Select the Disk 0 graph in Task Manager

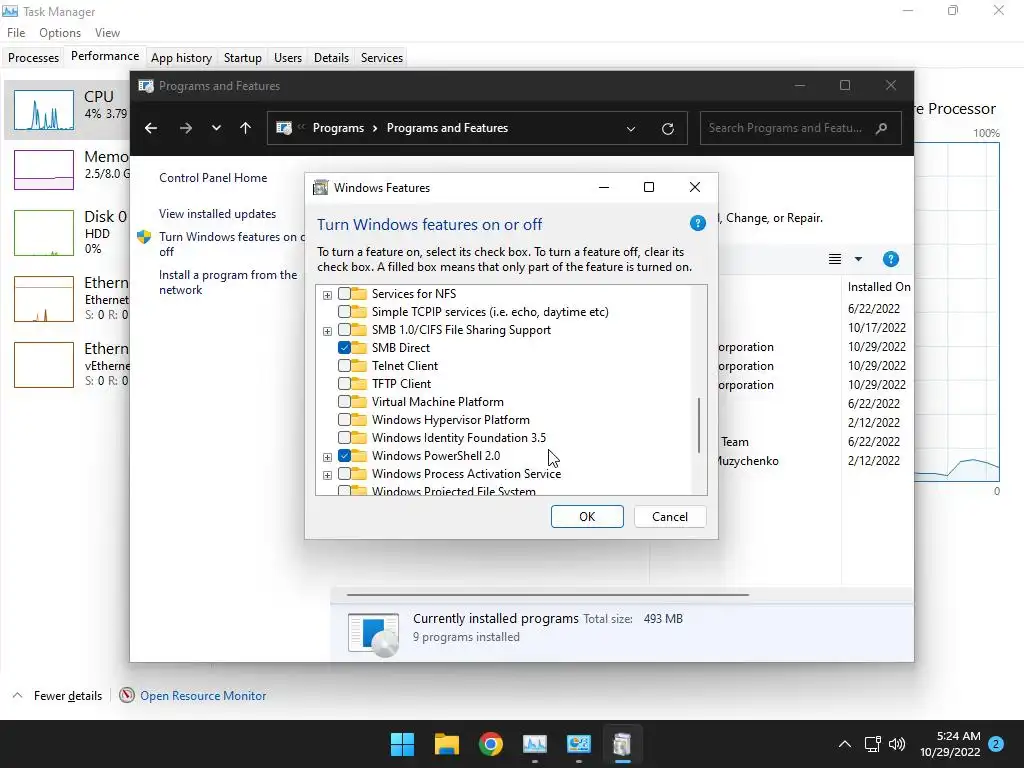tap(44, 233)
